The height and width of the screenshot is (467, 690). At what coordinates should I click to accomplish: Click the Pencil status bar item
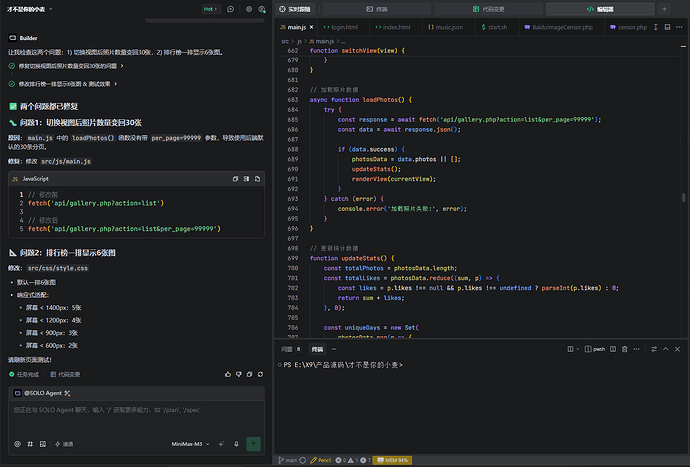pos(321,460)
